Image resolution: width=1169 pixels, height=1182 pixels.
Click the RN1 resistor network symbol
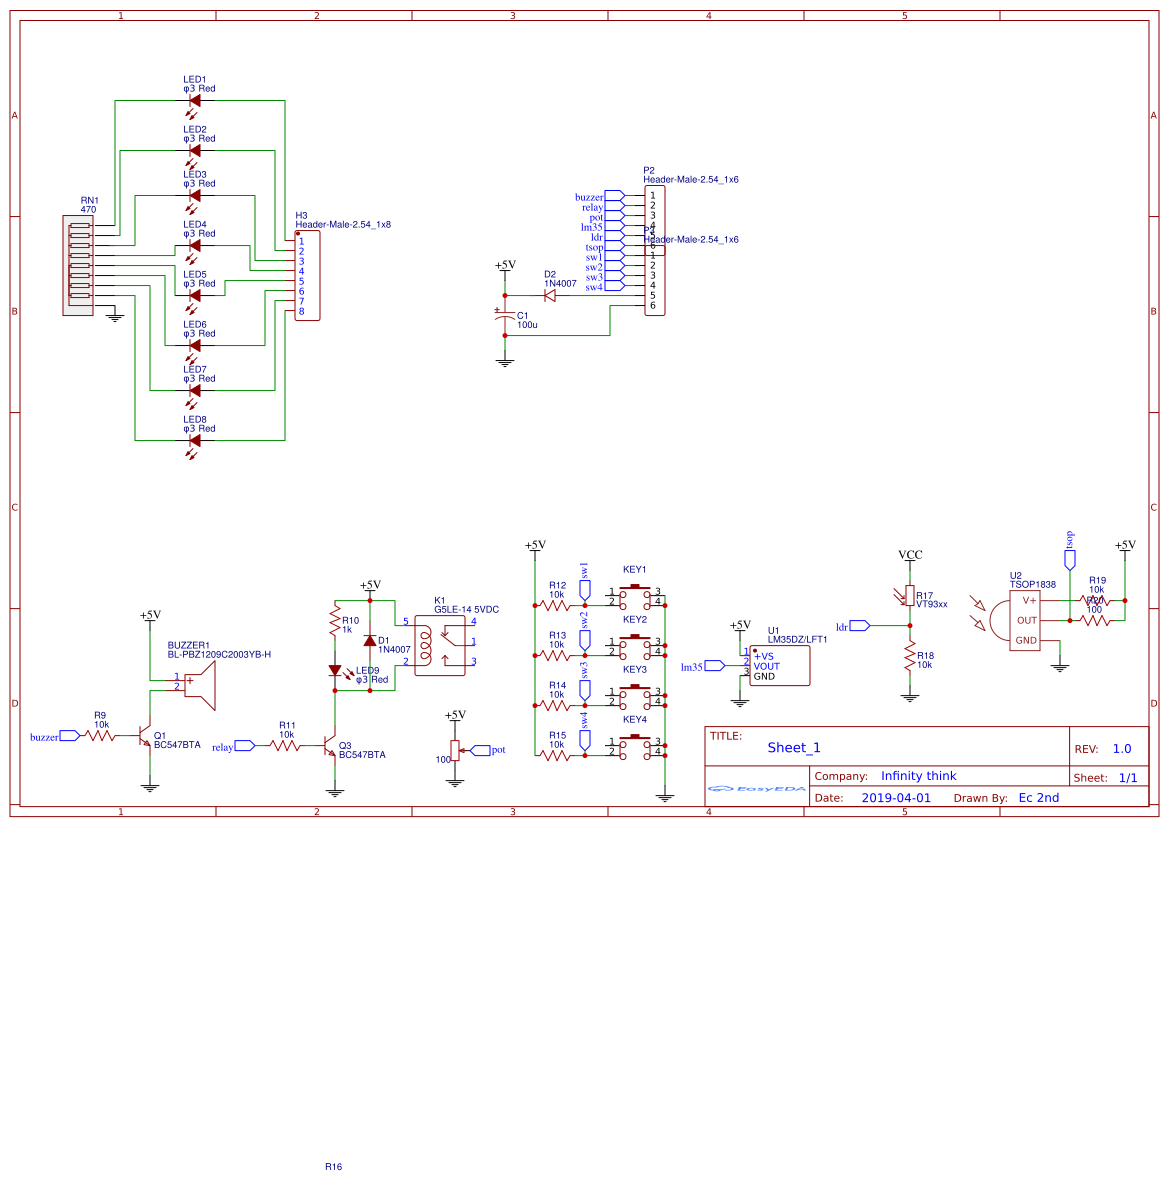[78, 265]
